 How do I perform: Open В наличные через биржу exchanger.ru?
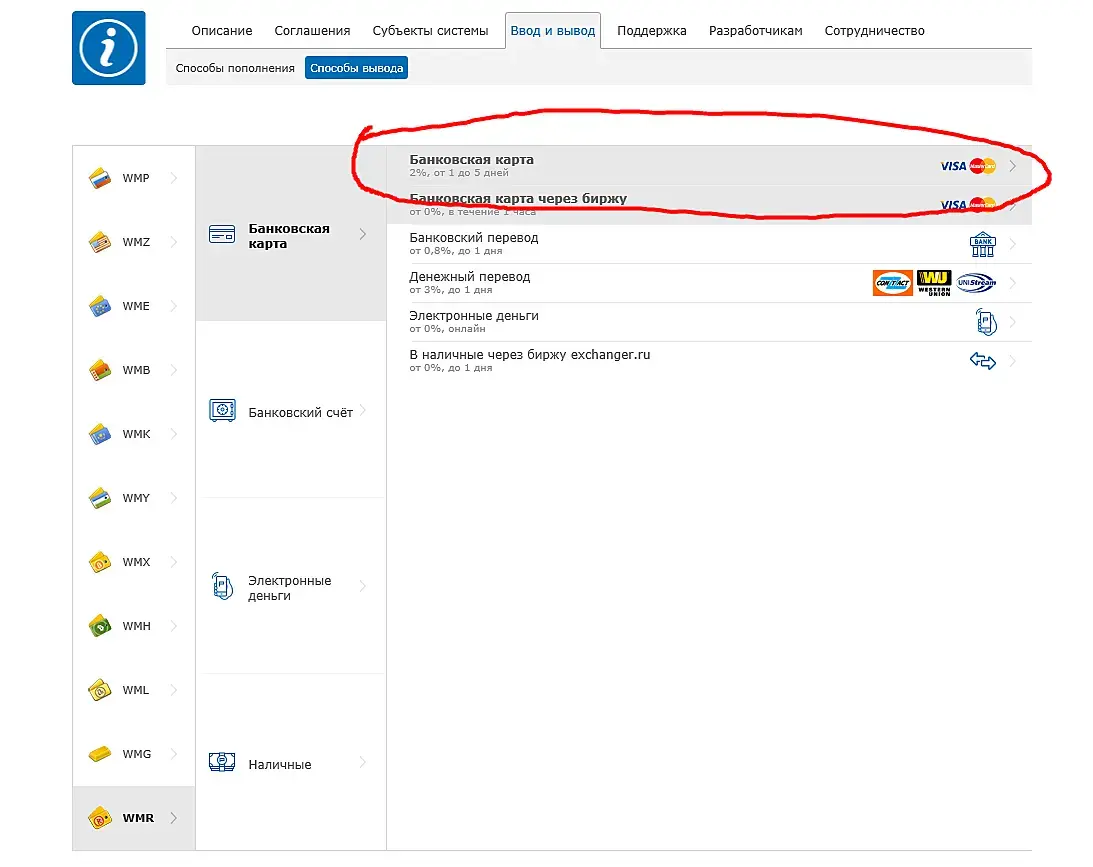point(709,360)
